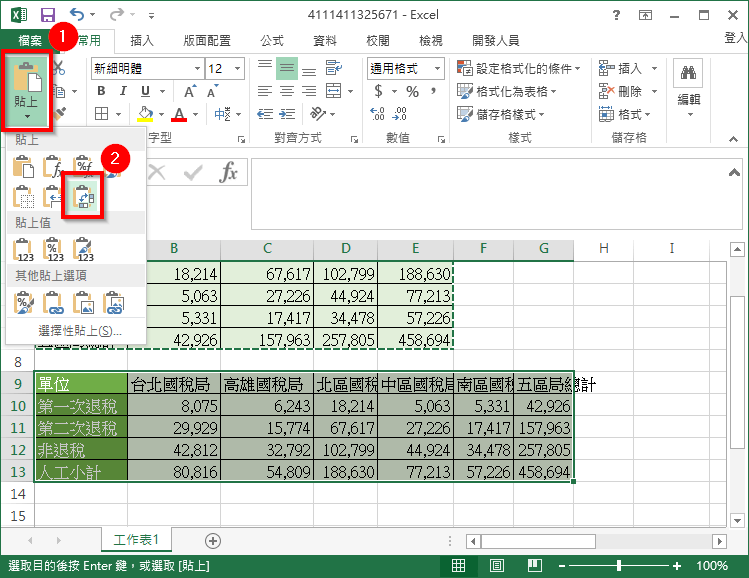Expand Conditional Formatting menu
749x578 pixels.
click(519, 68)
